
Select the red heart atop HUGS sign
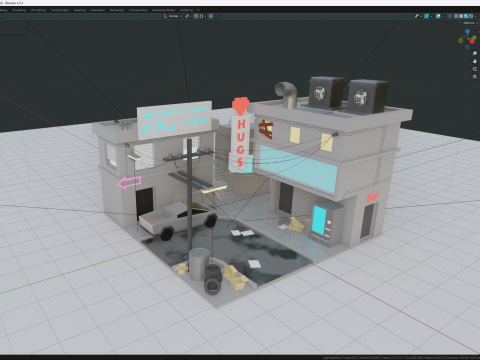(x=241, y=106)
